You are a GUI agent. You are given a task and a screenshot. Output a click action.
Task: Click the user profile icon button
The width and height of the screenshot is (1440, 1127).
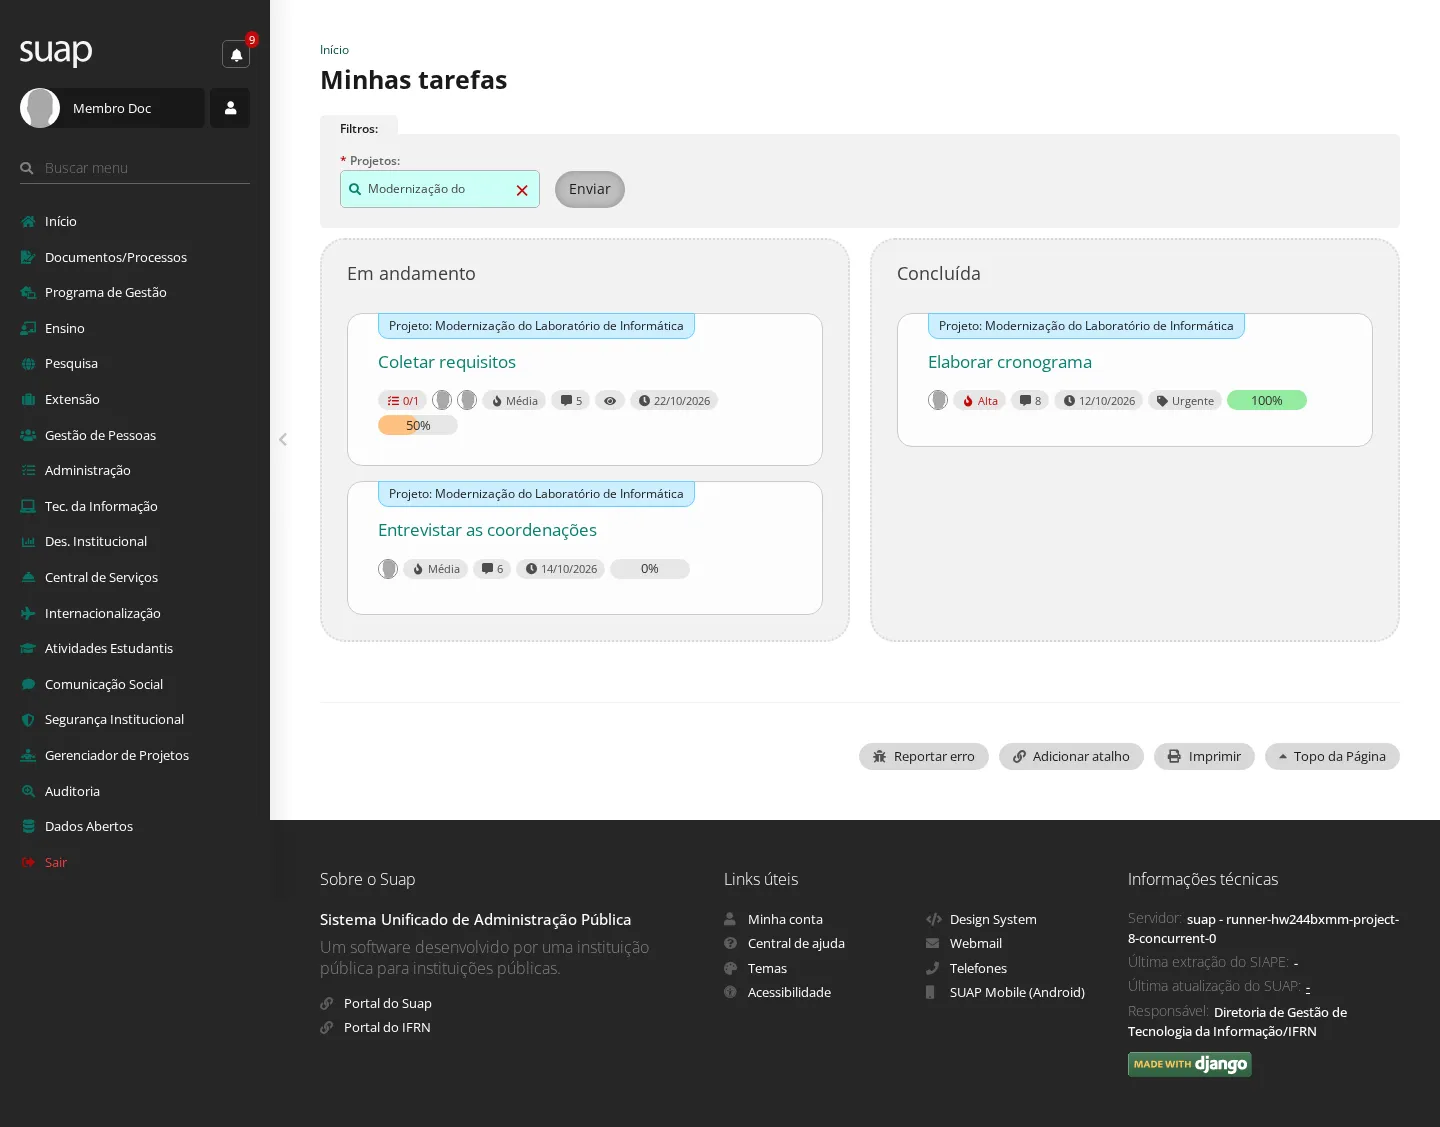[x=230, y=108]
